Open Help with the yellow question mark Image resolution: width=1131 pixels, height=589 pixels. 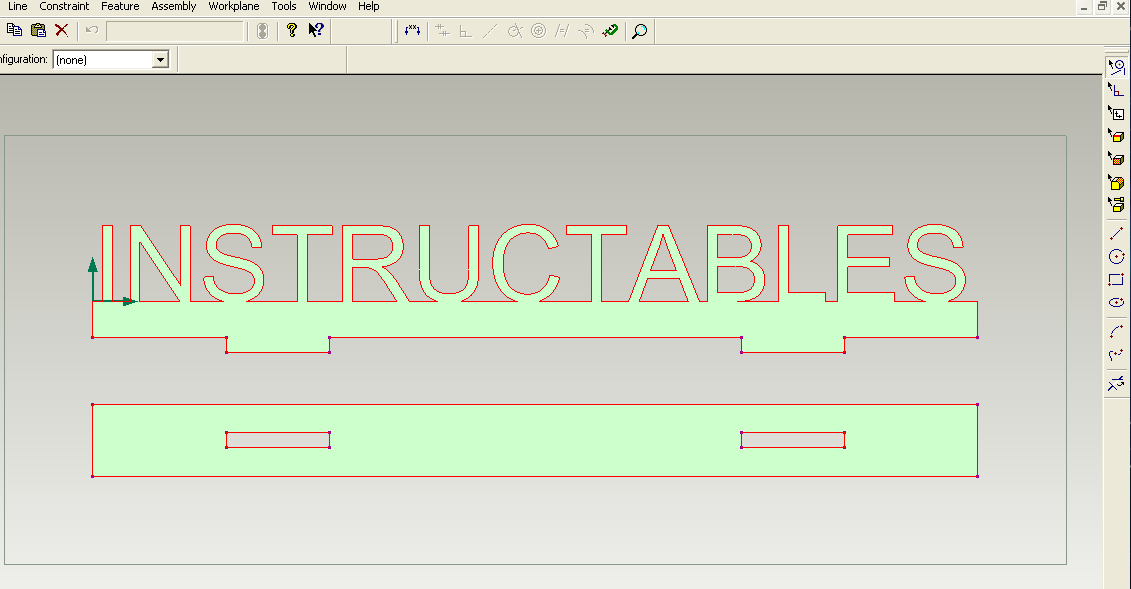coord(291,30)
